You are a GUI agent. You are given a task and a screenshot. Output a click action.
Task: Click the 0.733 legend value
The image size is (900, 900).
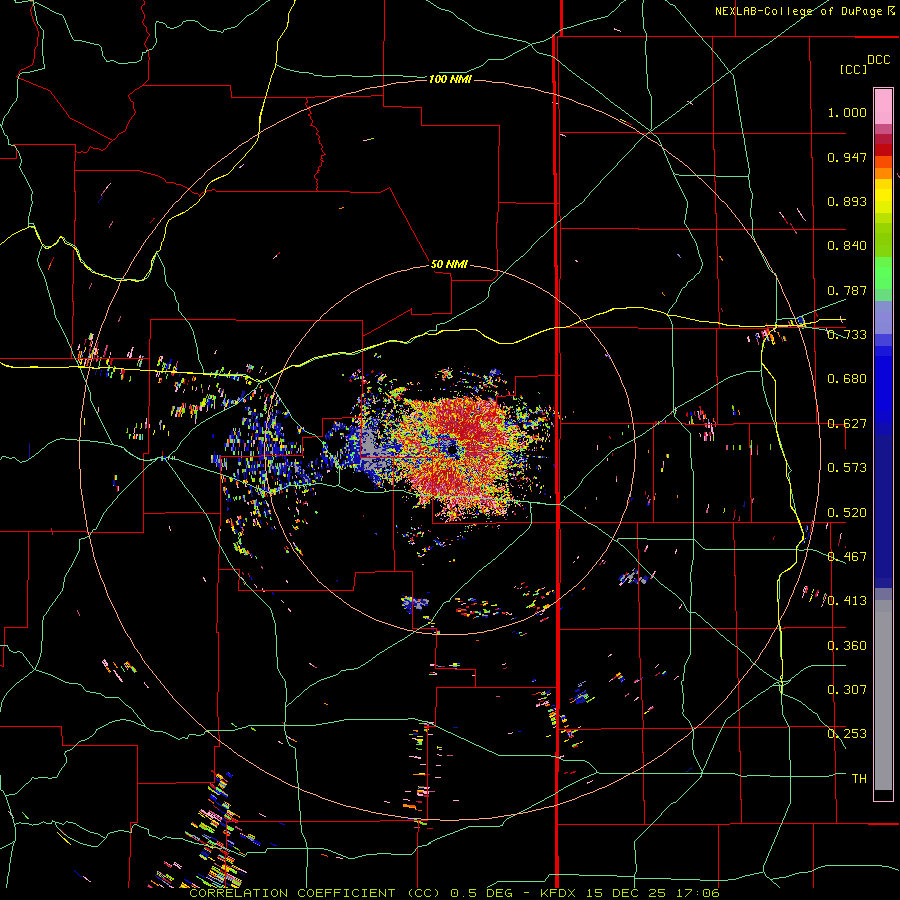click(847, 335)
